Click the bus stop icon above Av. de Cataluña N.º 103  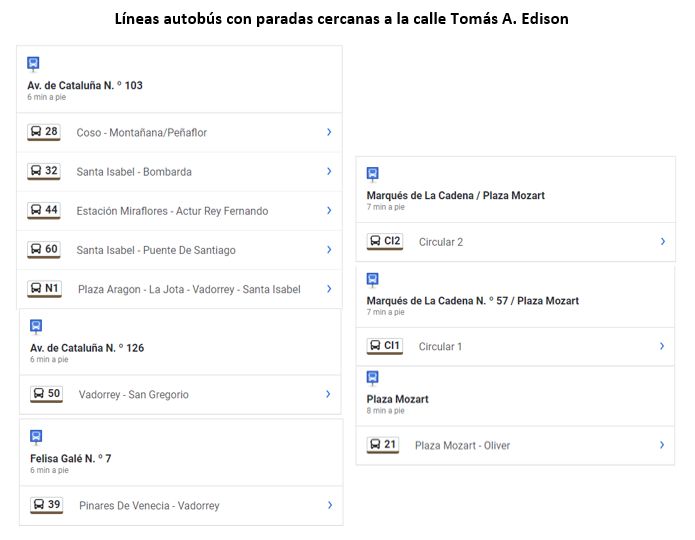coord(33,63)
